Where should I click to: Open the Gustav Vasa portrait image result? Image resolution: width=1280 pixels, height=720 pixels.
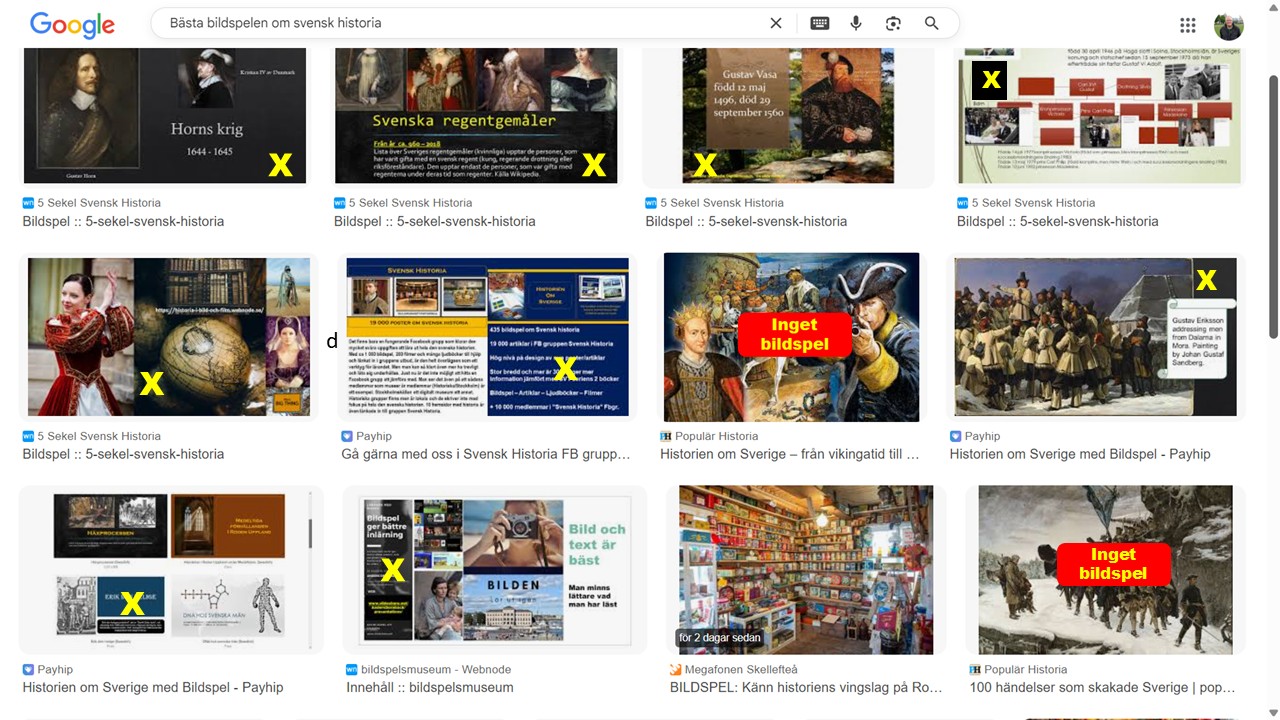coord(790,116)
